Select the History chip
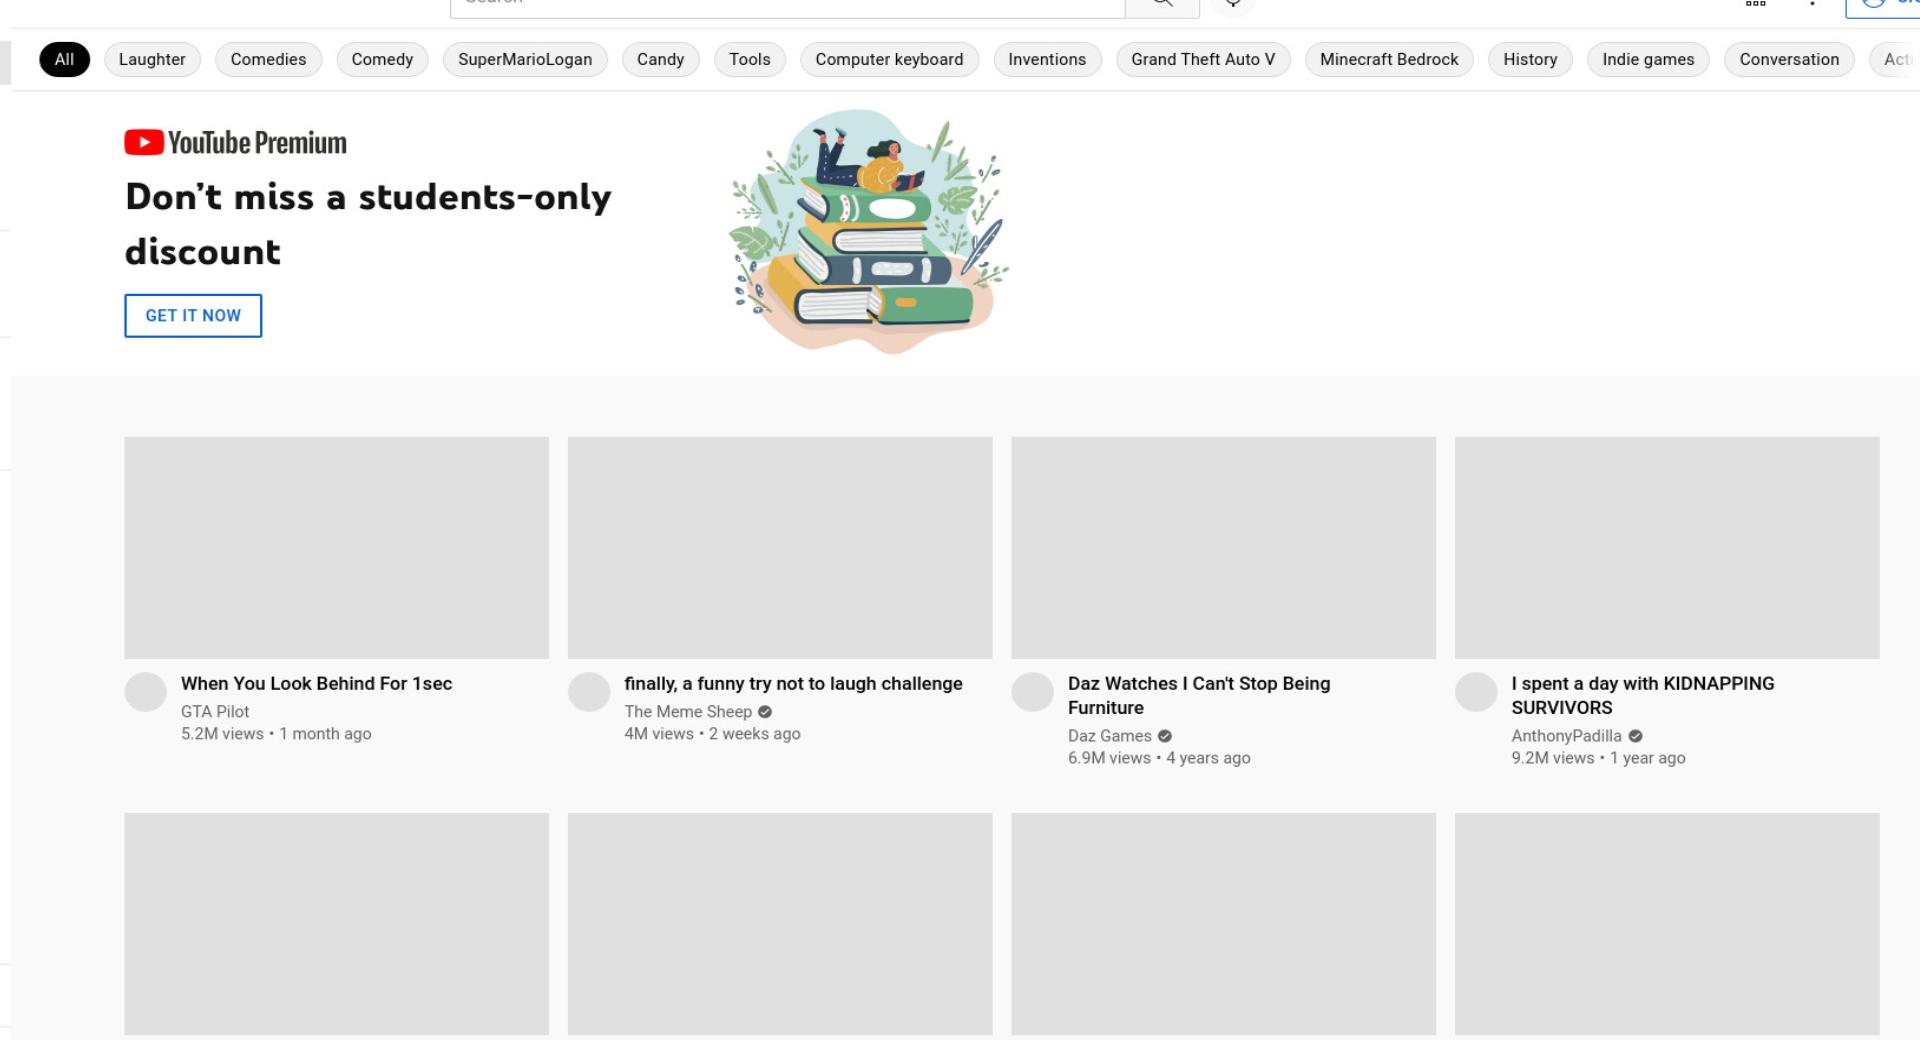This screenshot has height=1040, width=1920. point(1530,59)
